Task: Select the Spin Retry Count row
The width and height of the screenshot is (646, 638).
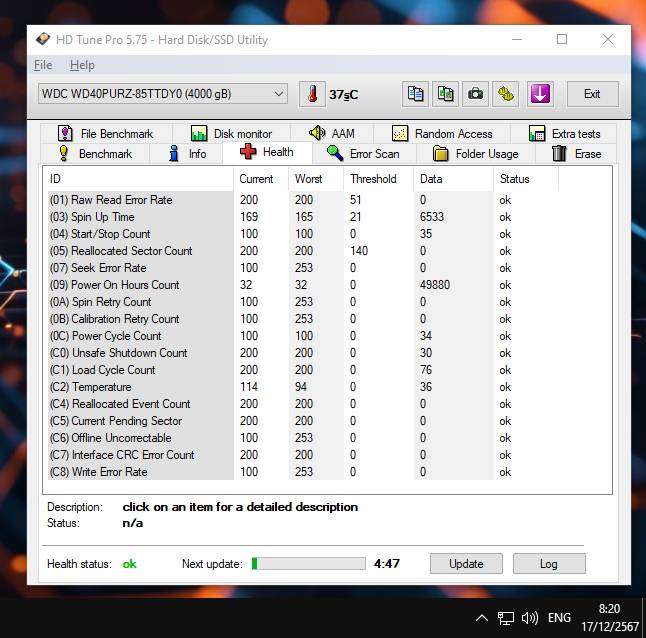Action: 303,302
